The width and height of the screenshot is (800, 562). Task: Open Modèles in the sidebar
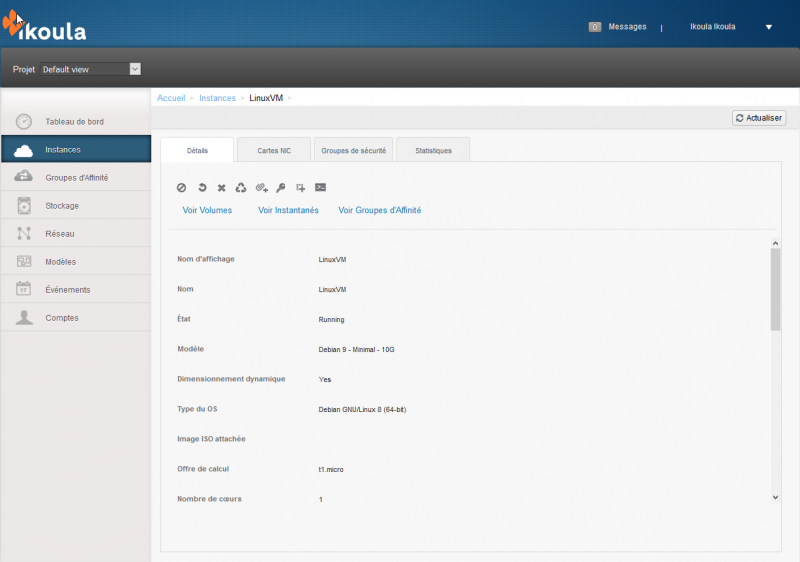76,261
